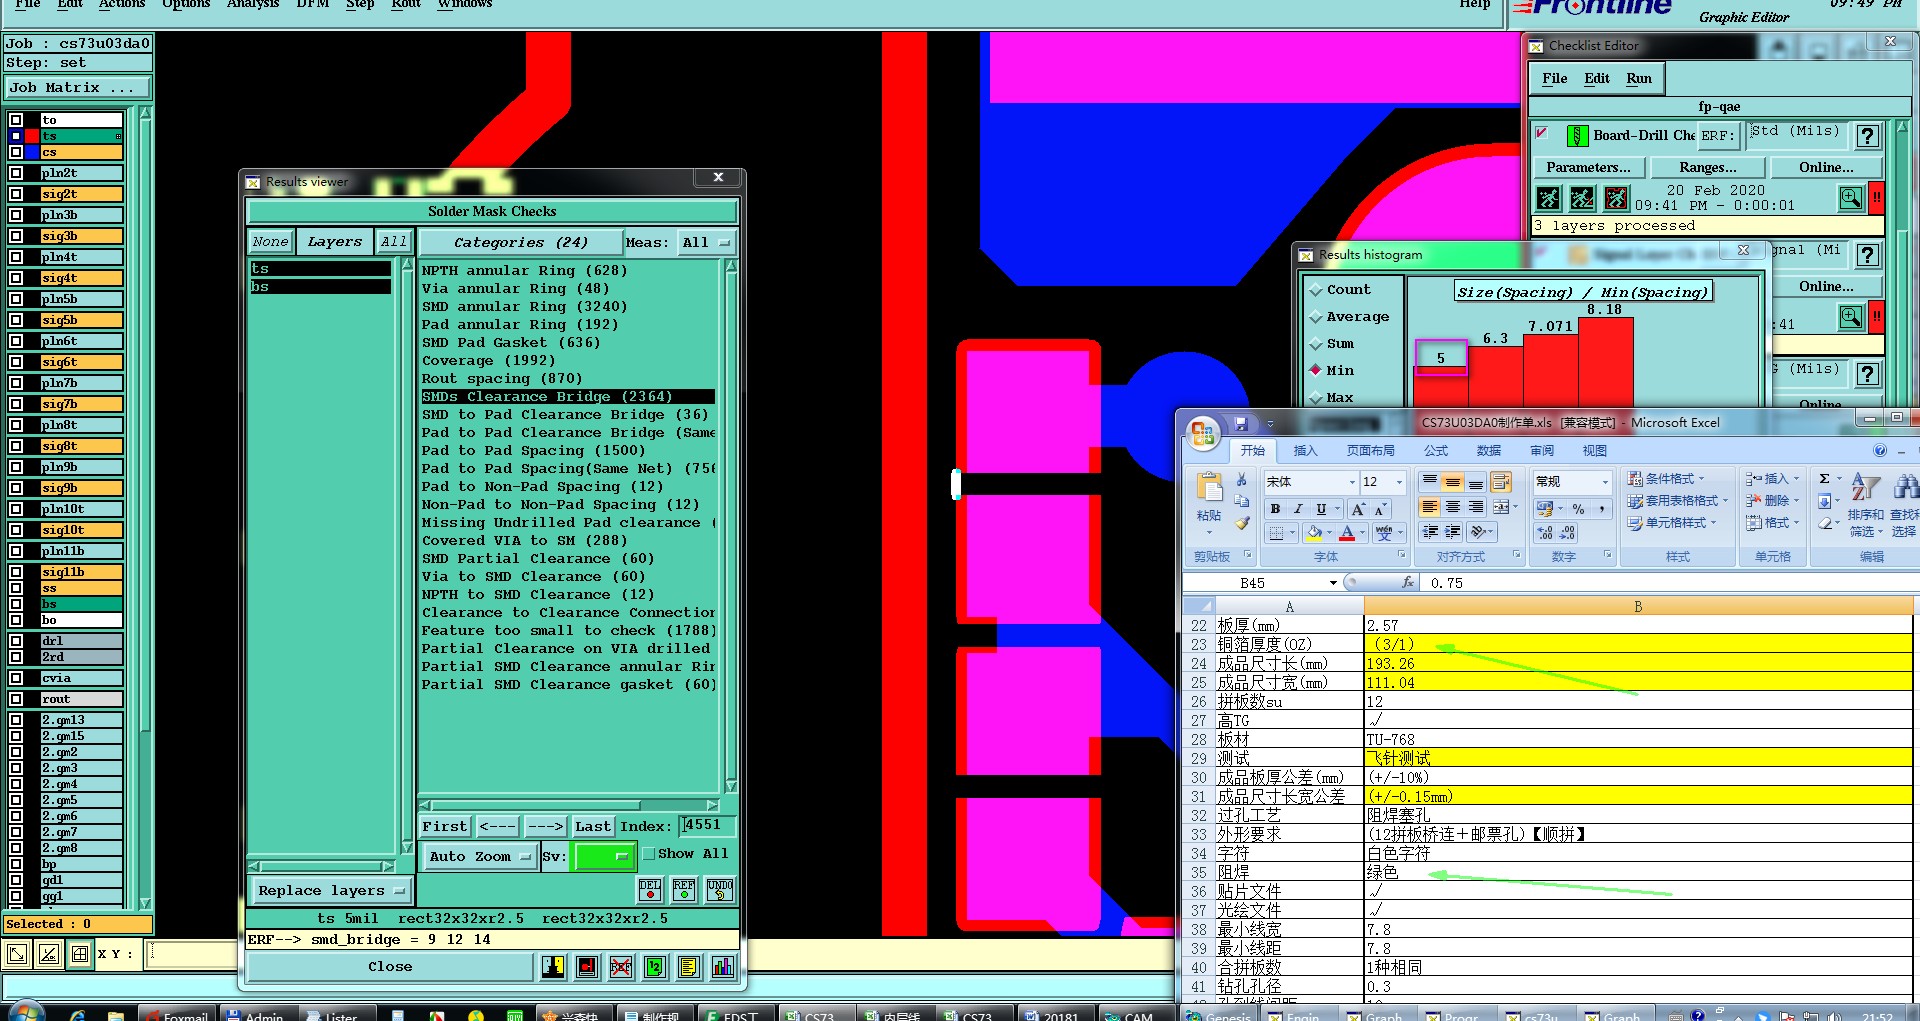Toggle the Board-Drill Check checkmark

coord(1541,132)
